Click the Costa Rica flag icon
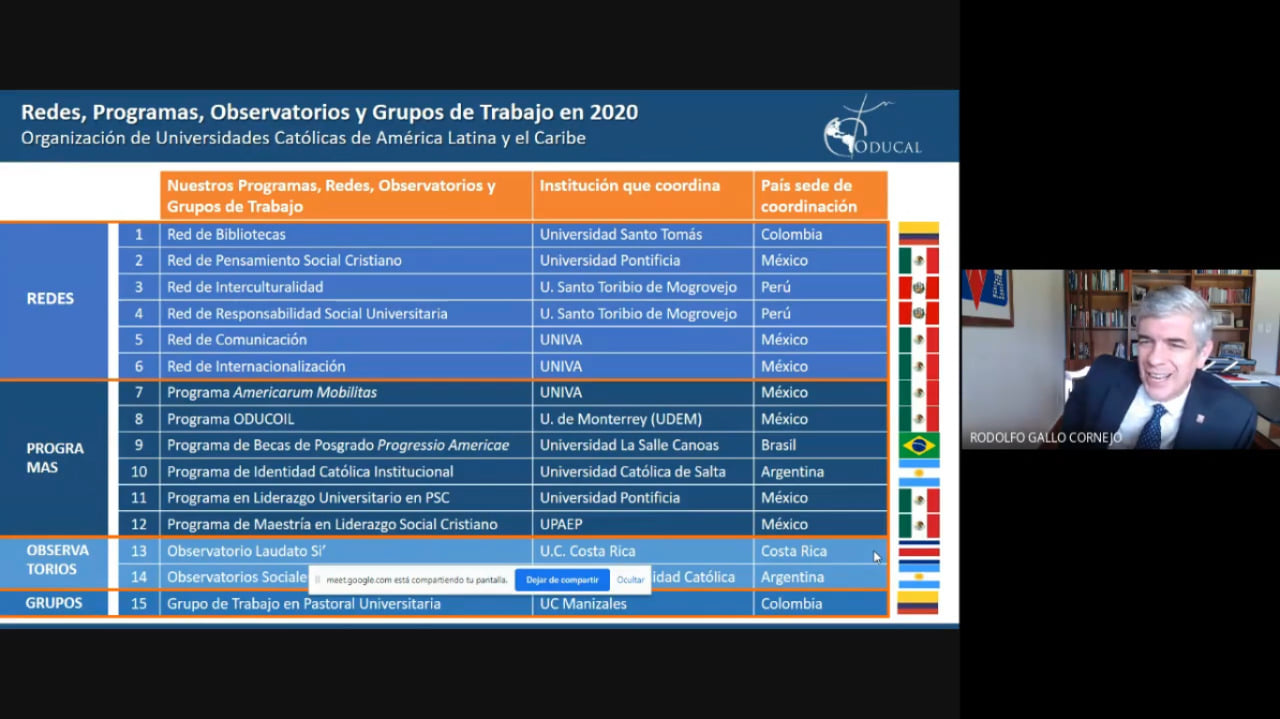 click(918, 551)
